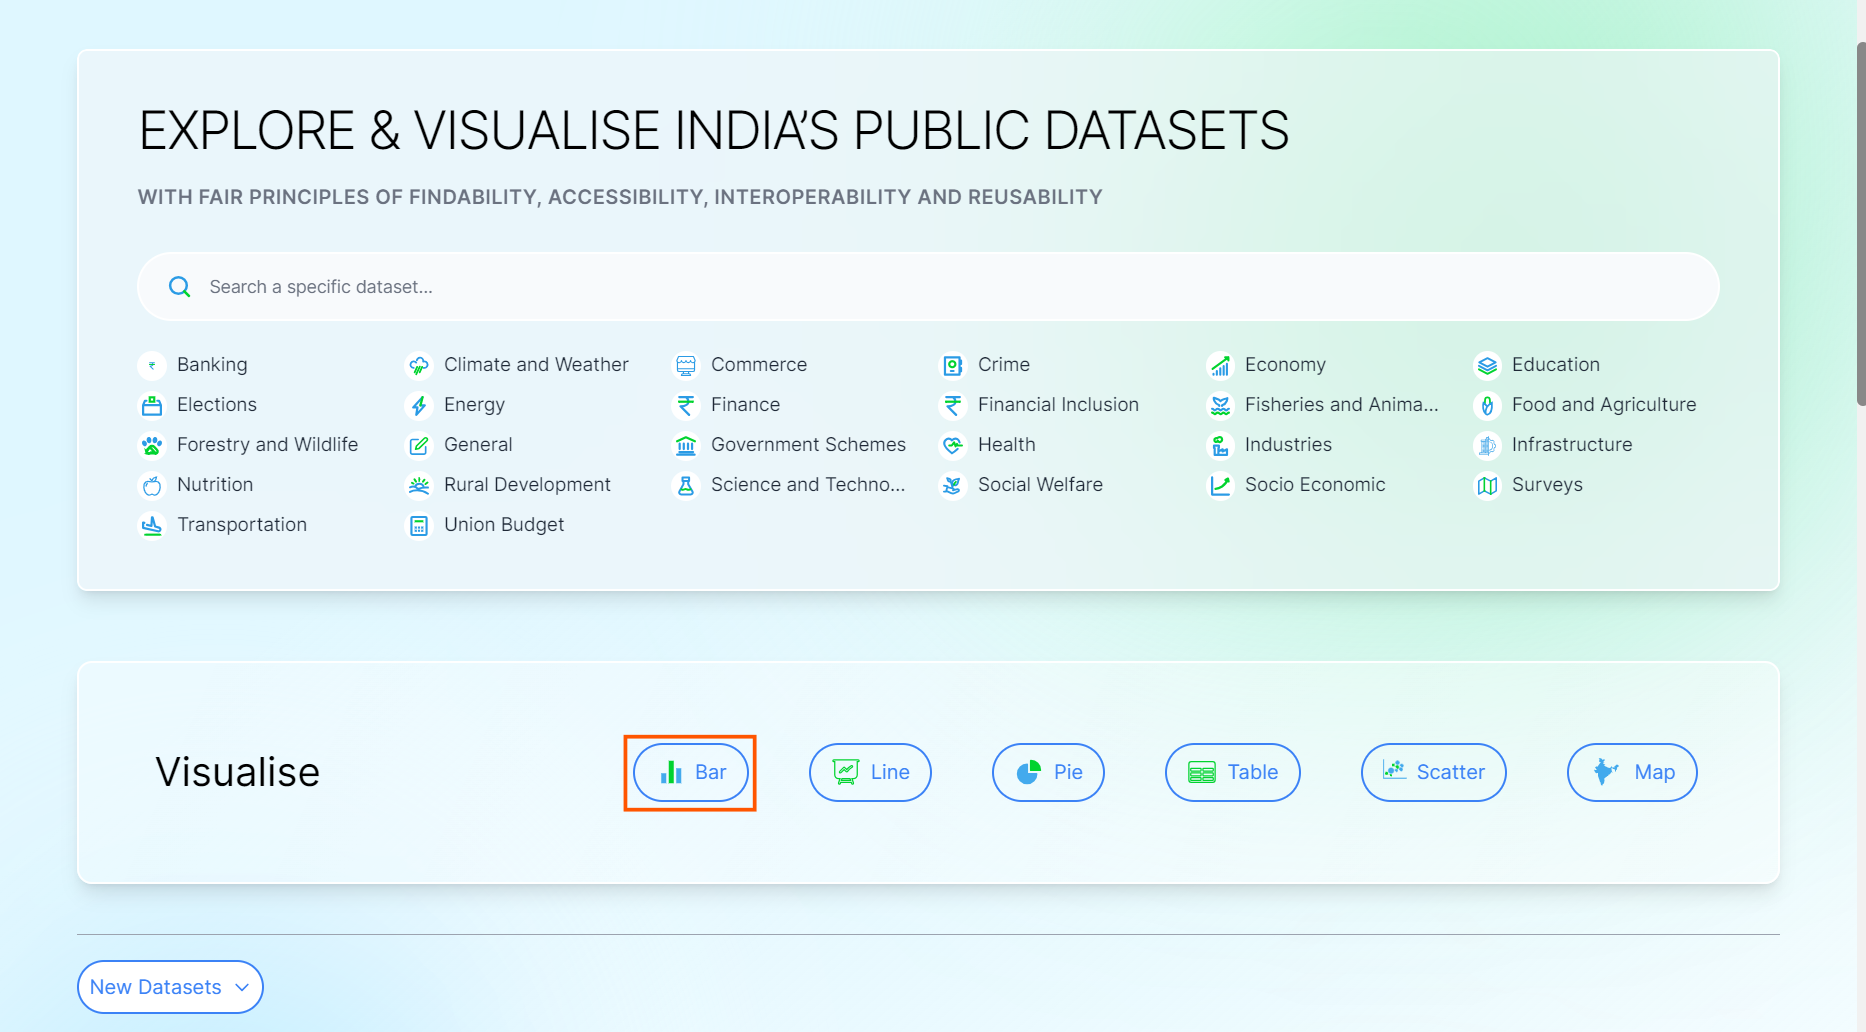Click the magnifier search icon
The height and width of the screenshot is (1032, 1866).
click(180, 287)
